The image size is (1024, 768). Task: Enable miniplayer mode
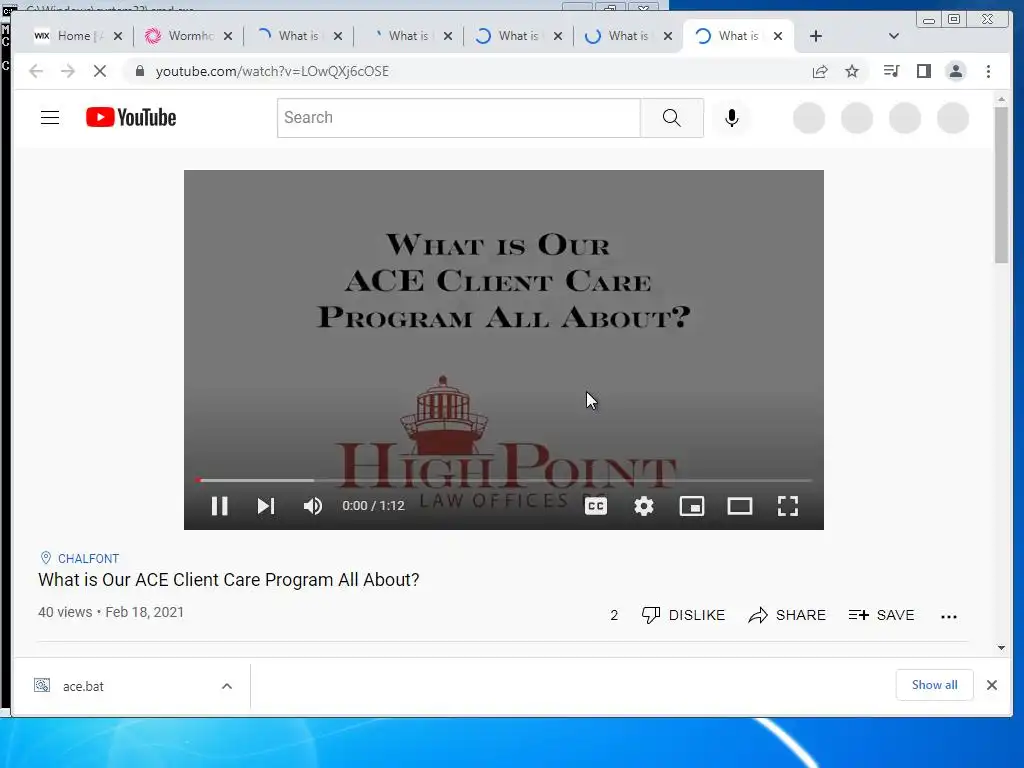pyautogui.click(x=692, y=505)
